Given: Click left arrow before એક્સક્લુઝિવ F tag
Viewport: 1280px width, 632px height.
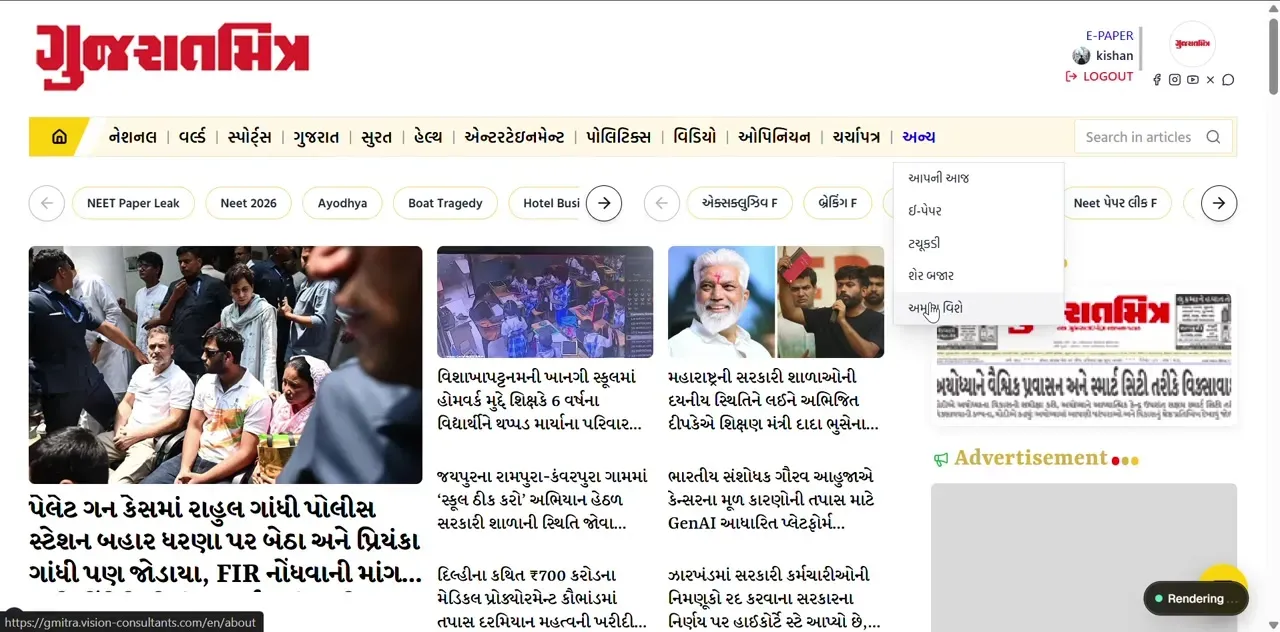Looking at the screenshot, I should pos(661,203).
